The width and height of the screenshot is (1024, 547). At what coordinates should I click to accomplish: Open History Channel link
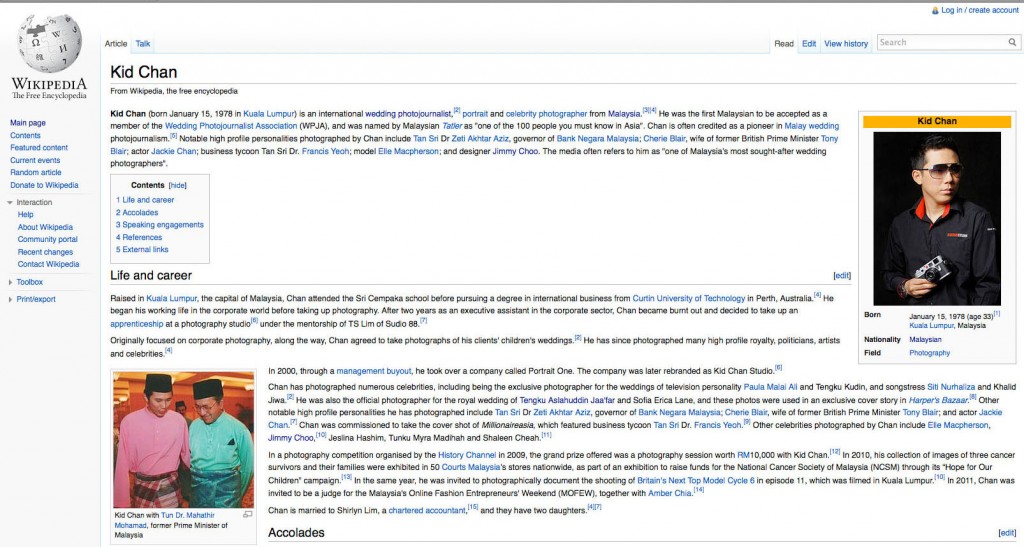click(x=467, y=455)
